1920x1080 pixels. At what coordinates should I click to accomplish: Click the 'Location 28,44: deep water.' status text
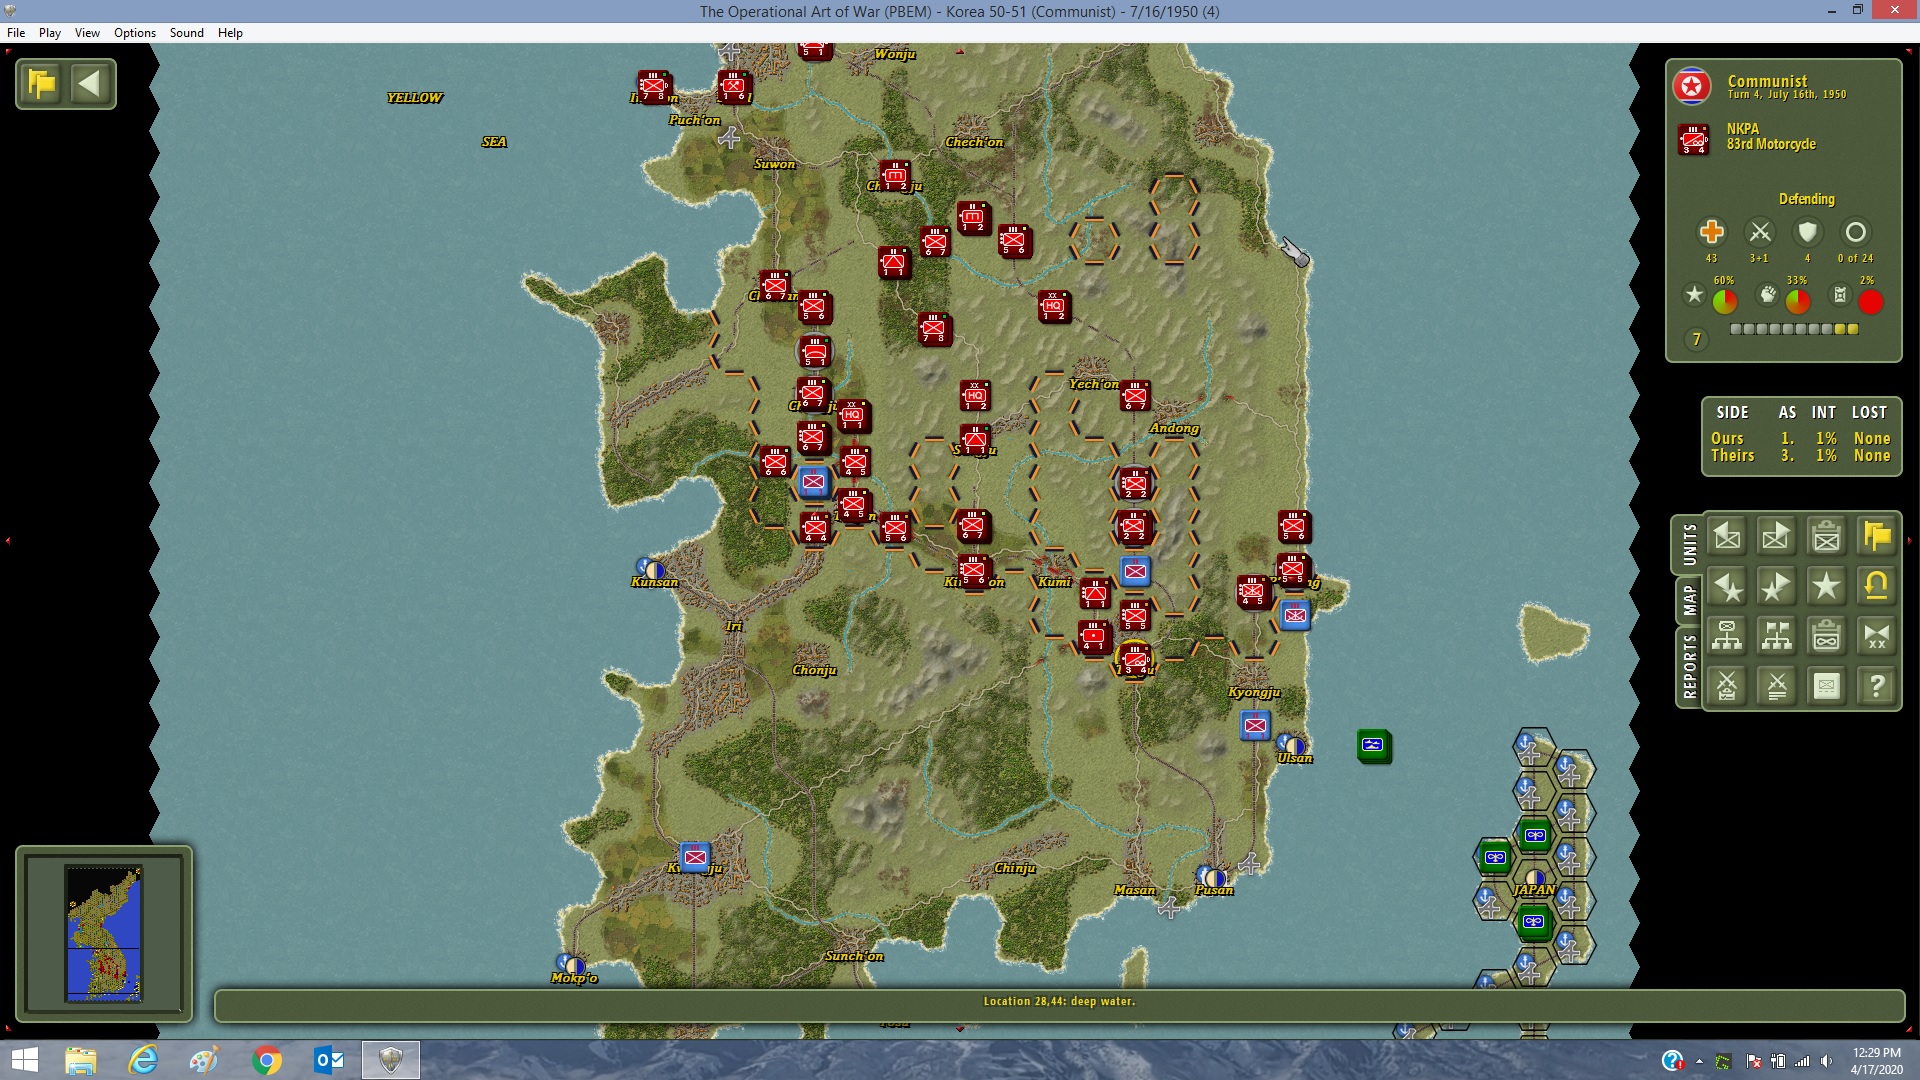[x=1059, y=1001]
